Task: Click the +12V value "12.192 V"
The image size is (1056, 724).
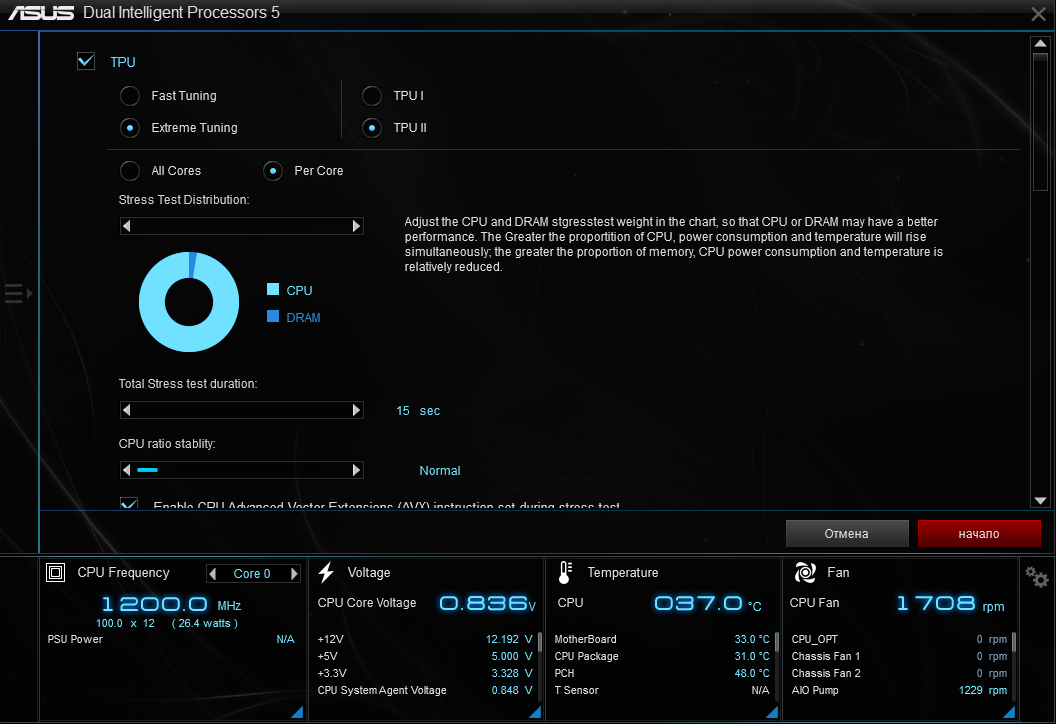Action: [x=509, y=639]
